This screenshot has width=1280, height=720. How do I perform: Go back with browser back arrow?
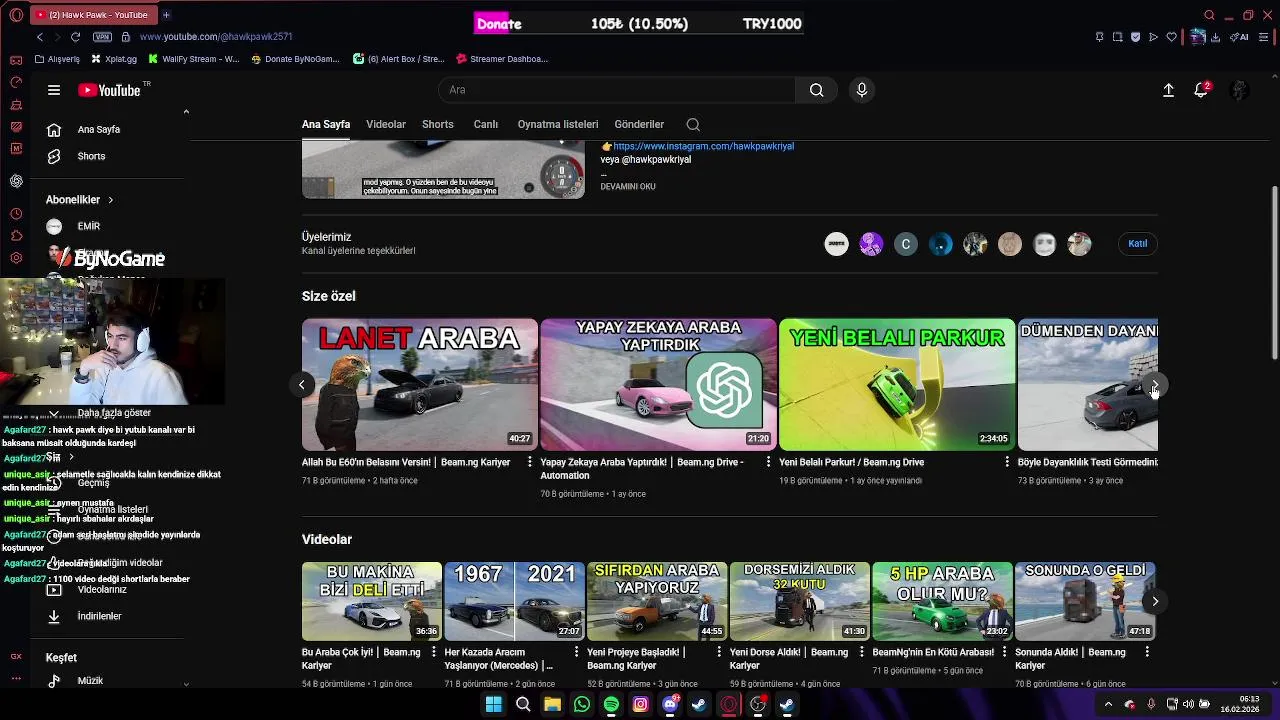[40, 37]
